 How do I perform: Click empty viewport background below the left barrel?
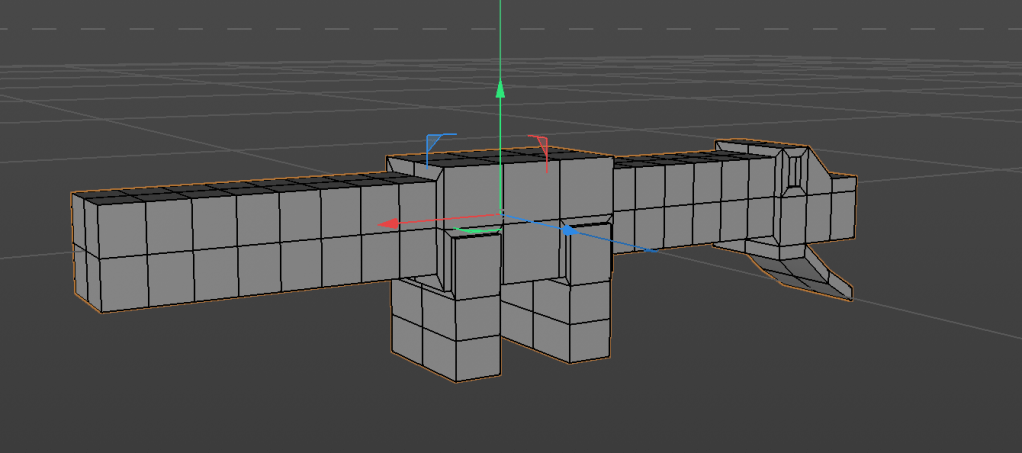200,380
